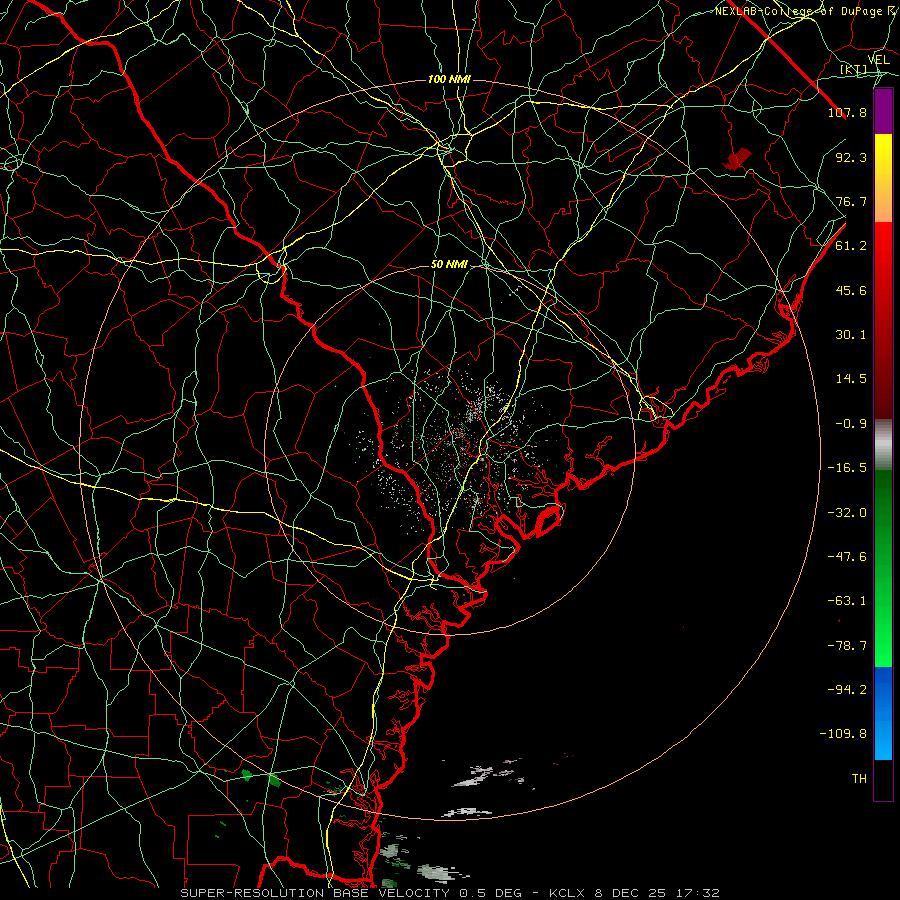Screen dimensions: 900x900
Task: Click the 100 NMI range ring label
Action: (x=449, y=79)
